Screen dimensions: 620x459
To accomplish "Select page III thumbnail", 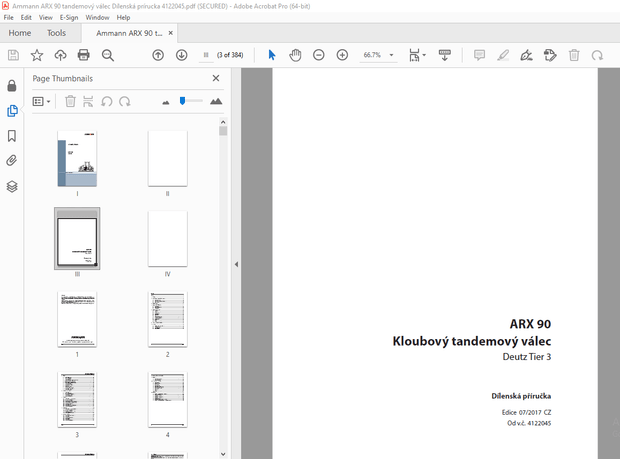I will [77, 238].
